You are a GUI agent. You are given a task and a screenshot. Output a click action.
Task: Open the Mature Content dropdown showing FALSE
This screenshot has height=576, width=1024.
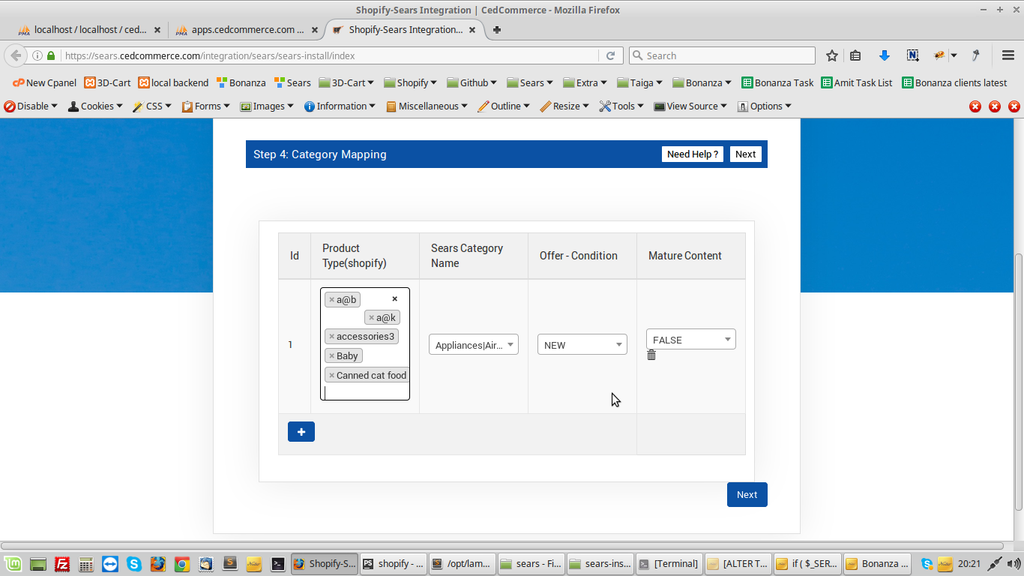point(690,340)
